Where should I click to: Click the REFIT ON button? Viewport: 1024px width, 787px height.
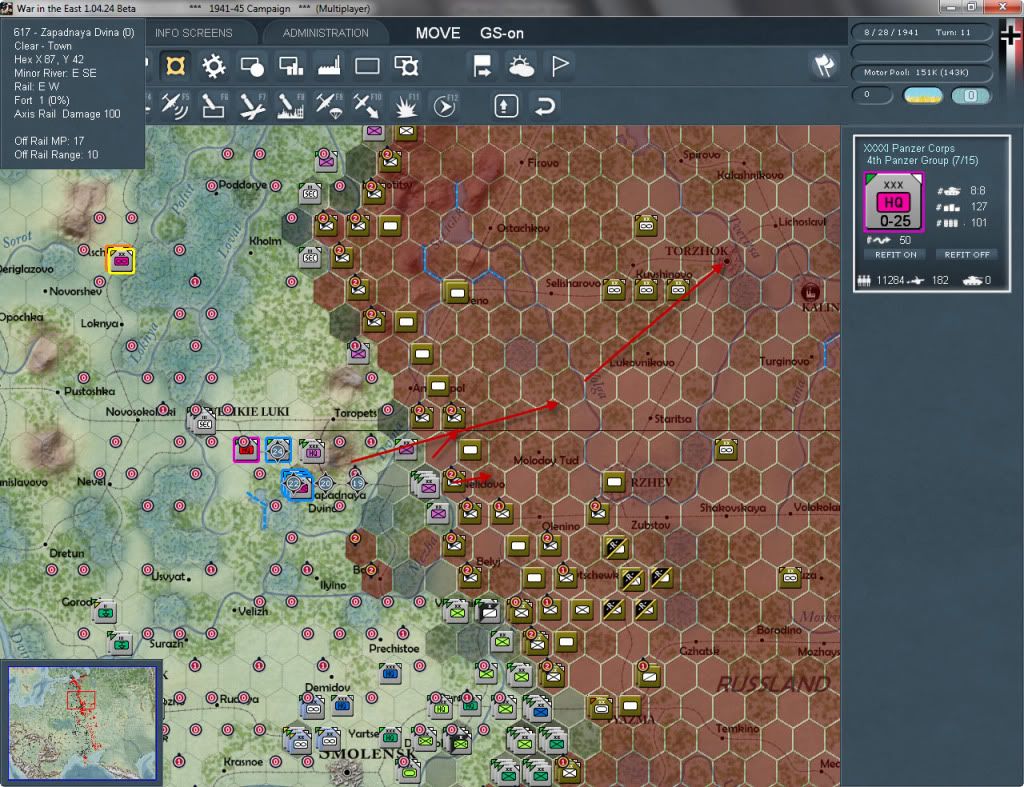tap(895, 255)
